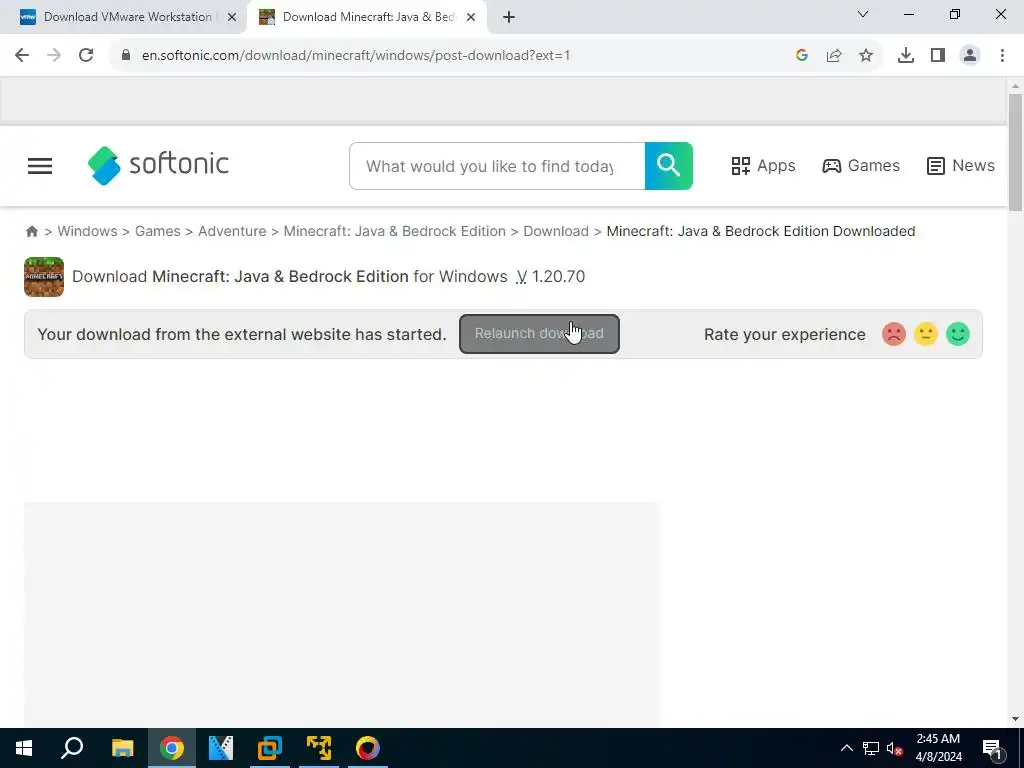Reload the Softonic page

click(x=86, y=56)
